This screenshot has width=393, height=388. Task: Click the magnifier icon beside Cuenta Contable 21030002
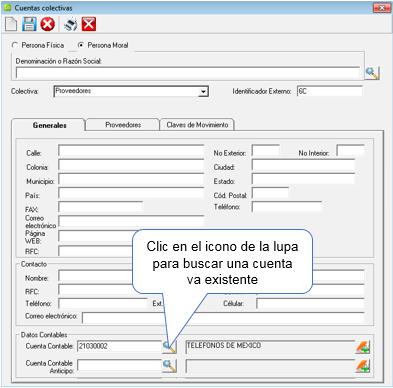[169, 347]
